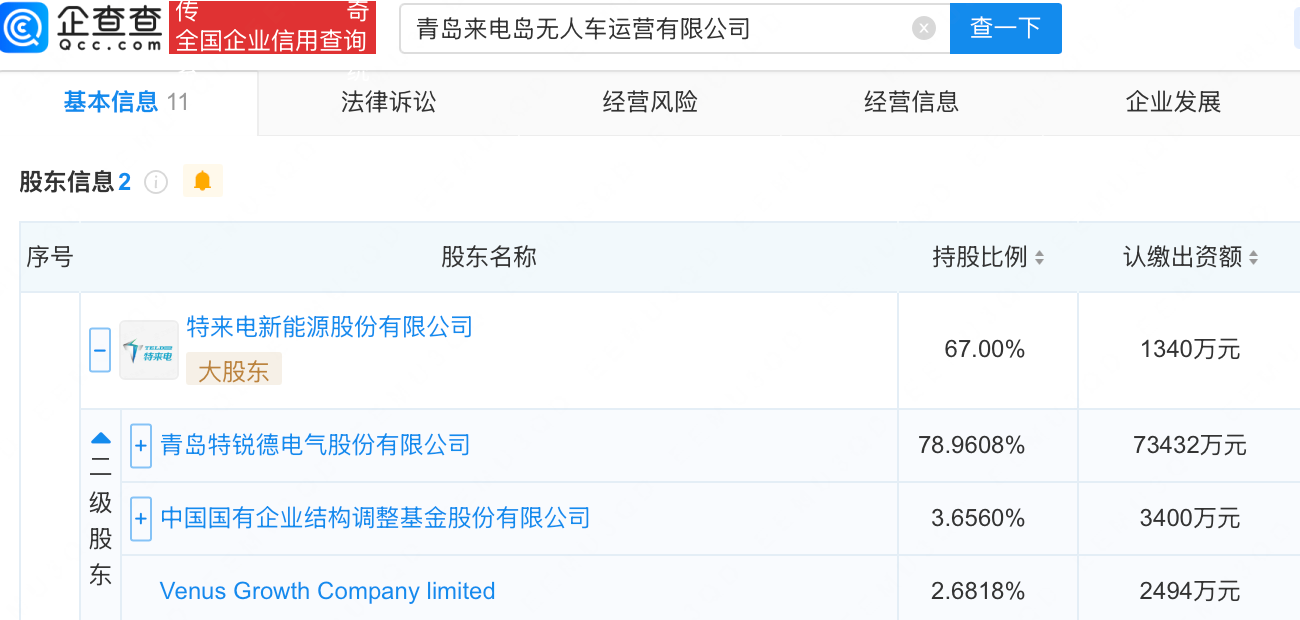Sort by 持股比例 column arrows
This screenshot has height=620, width=1300.
[1039, 258]
